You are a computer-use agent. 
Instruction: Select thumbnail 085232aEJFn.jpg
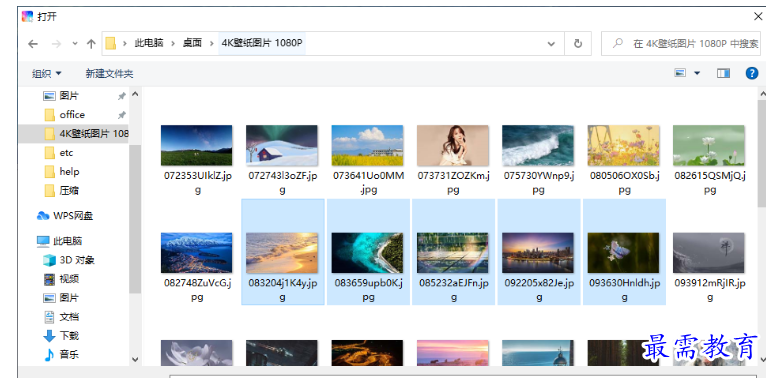[453, 252]
